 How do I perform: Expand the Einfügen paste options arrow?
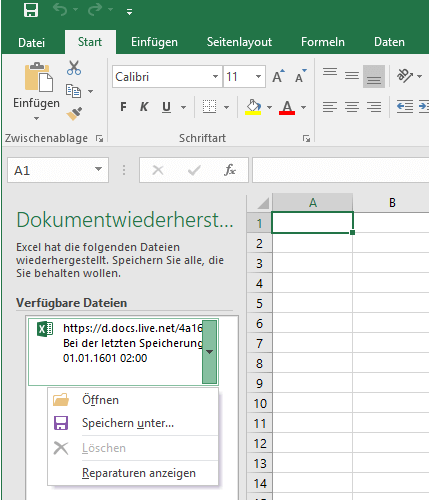(36, 118)
